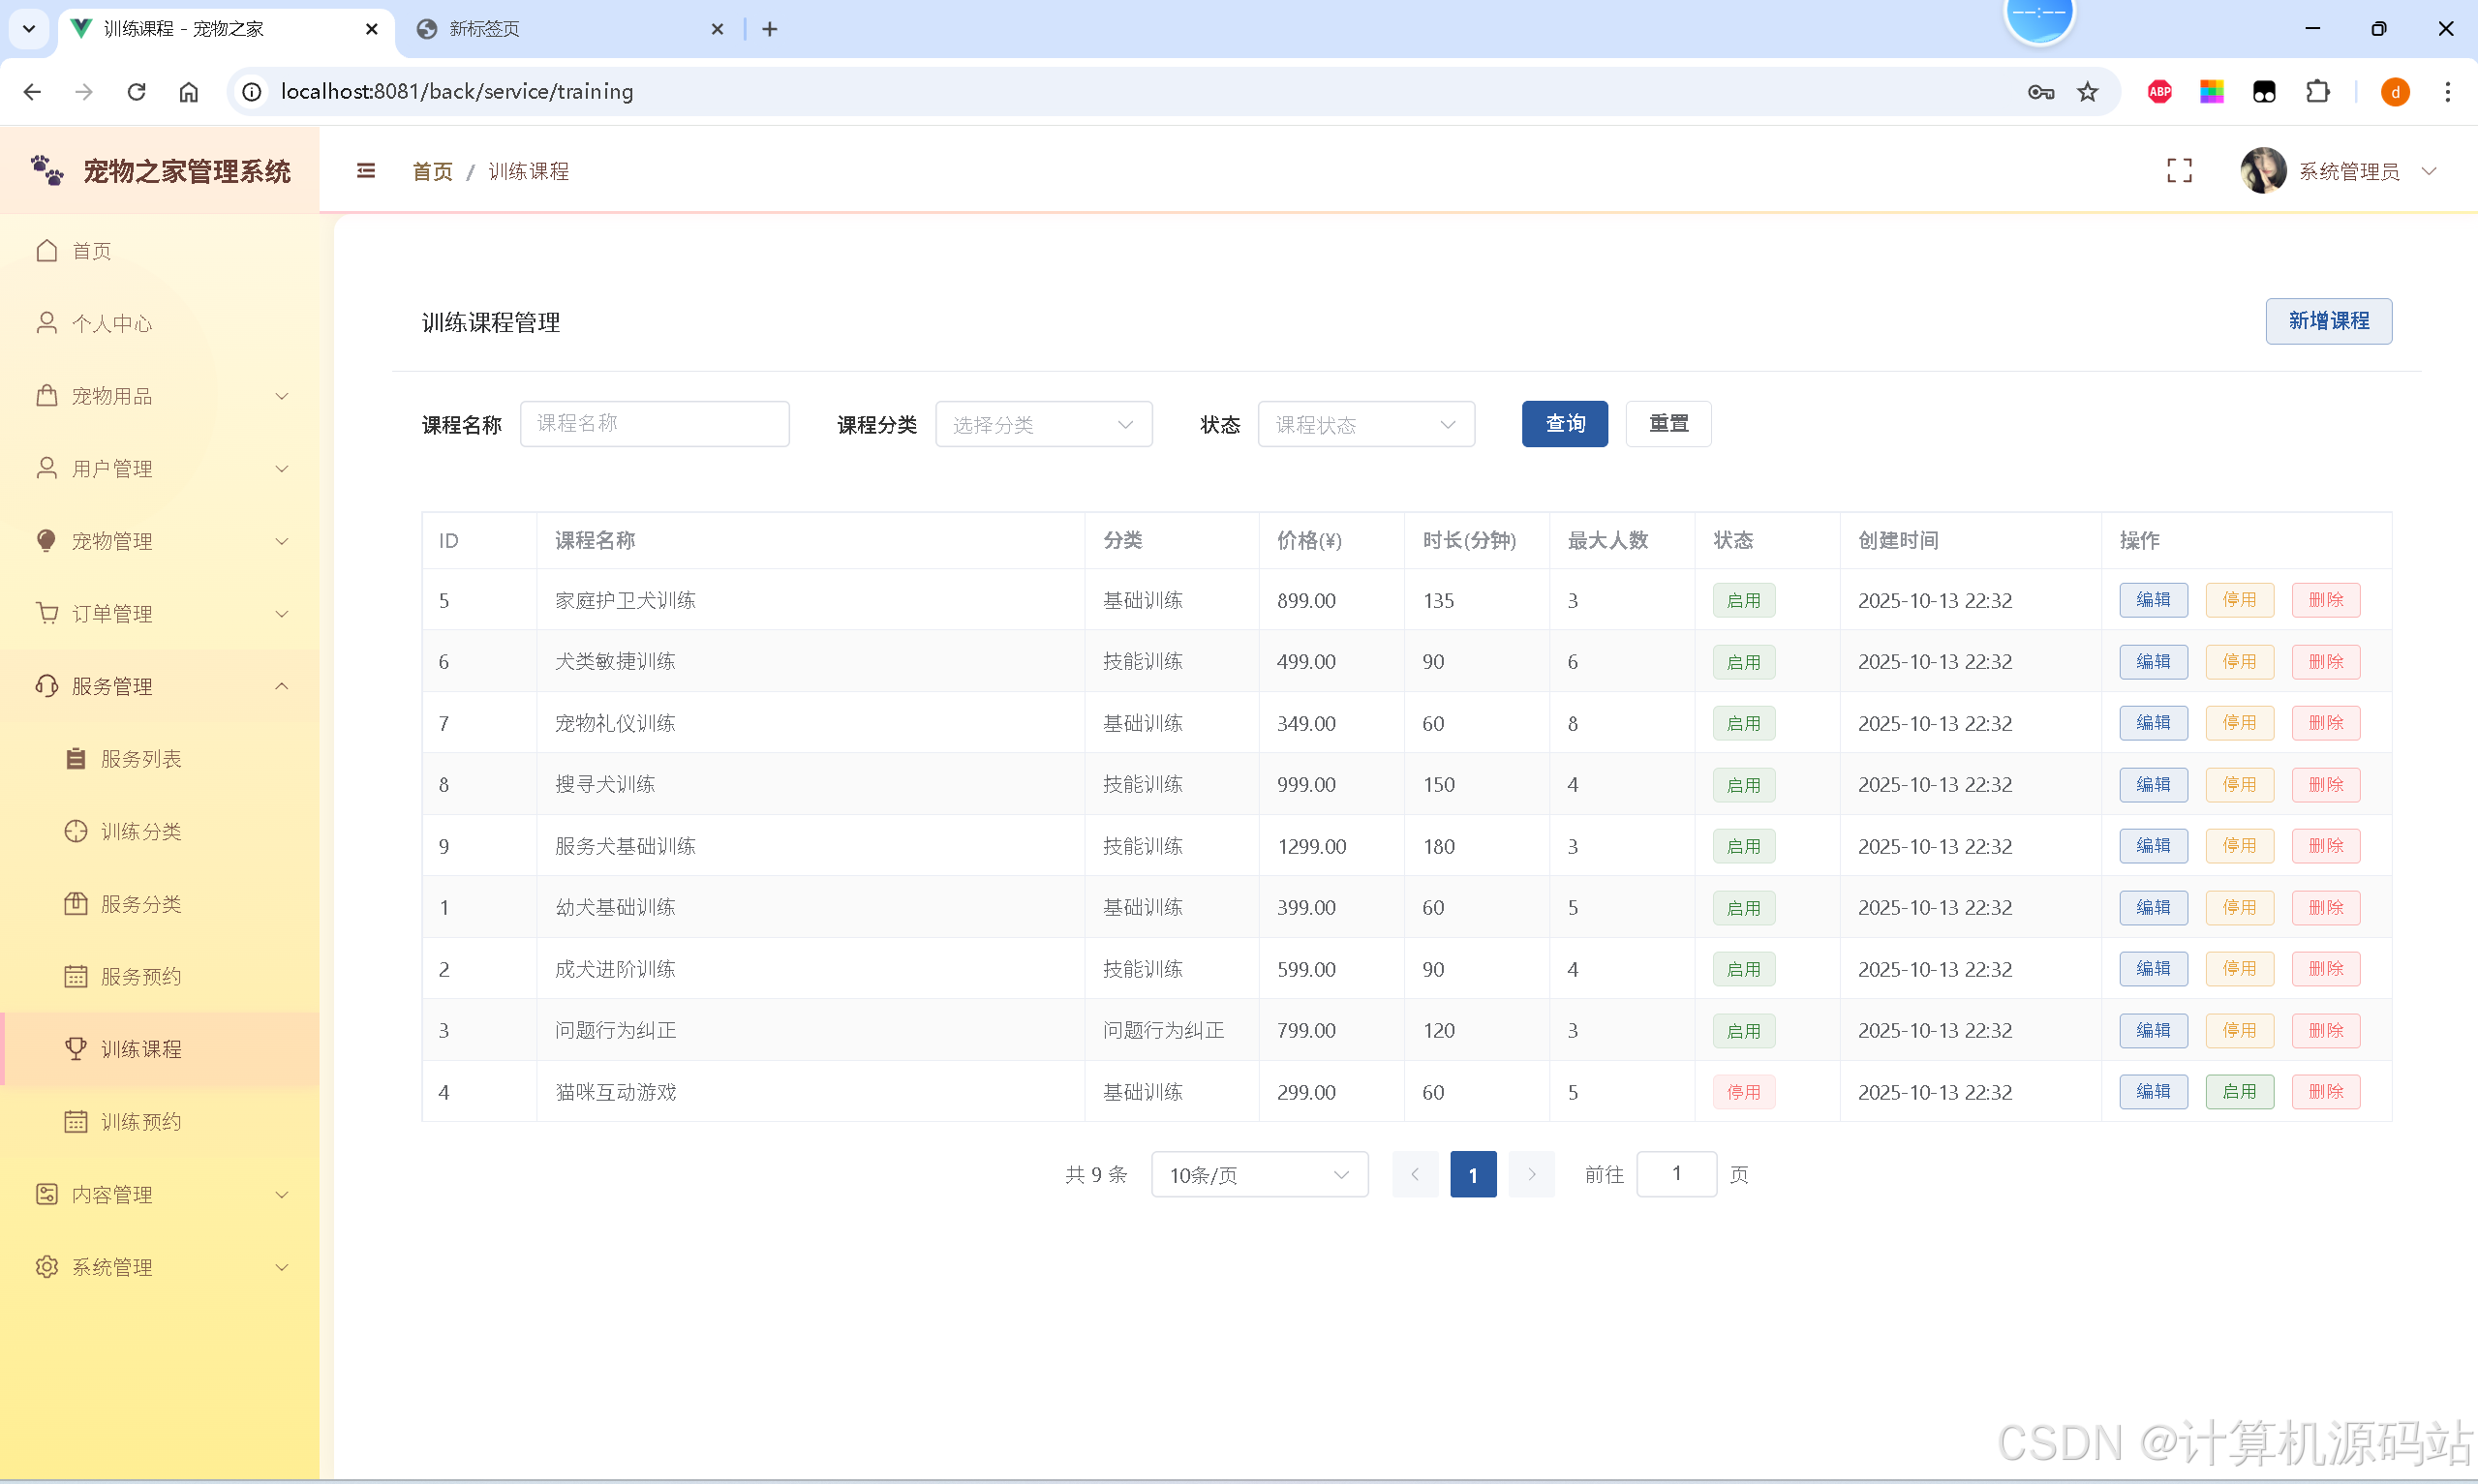Open the 服务预约 menu item

[x=160, y=976]
